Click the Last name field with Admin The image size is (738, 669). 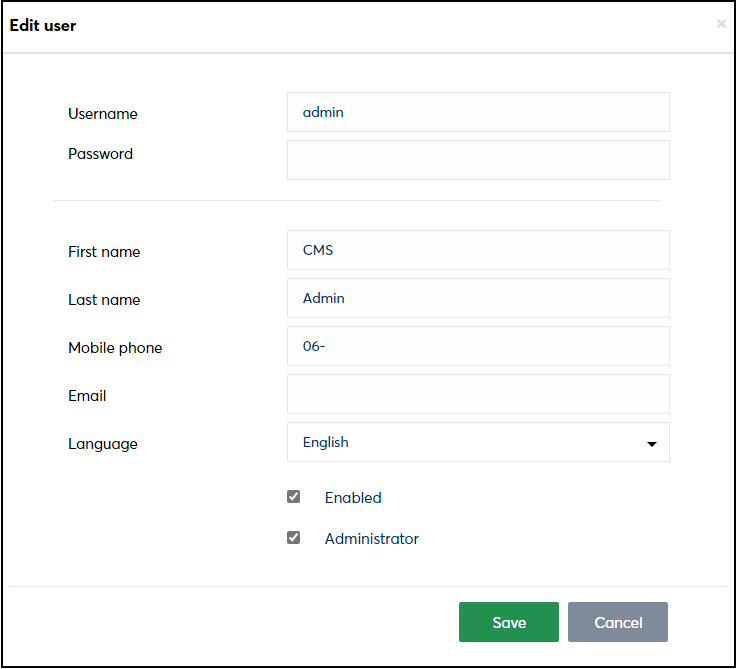(478, 298)
